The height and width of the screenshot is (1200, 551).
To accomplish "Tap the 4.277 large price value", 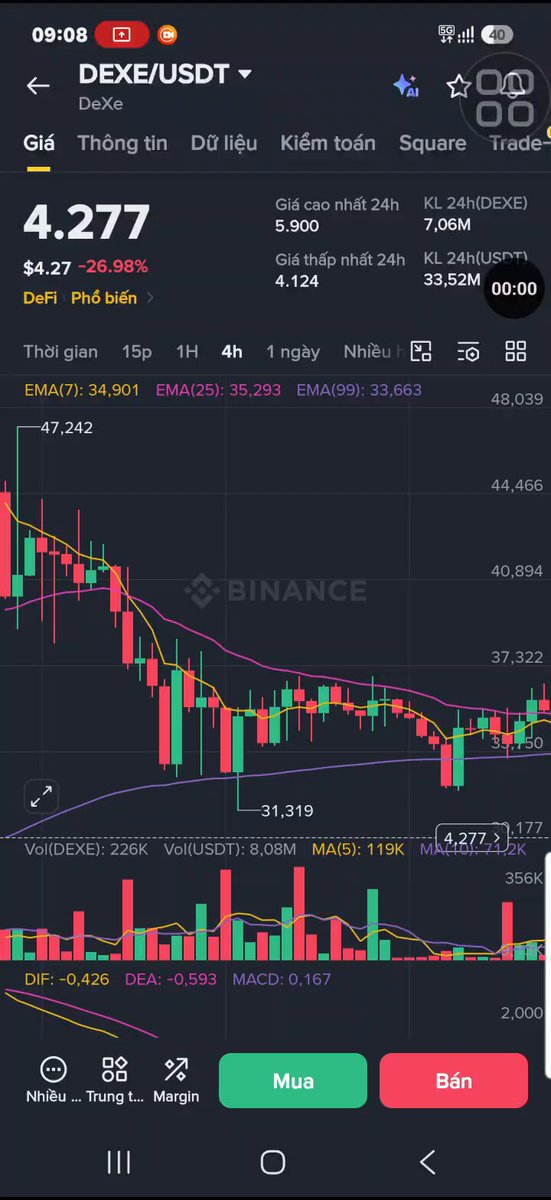I will [x=87, y=222].
